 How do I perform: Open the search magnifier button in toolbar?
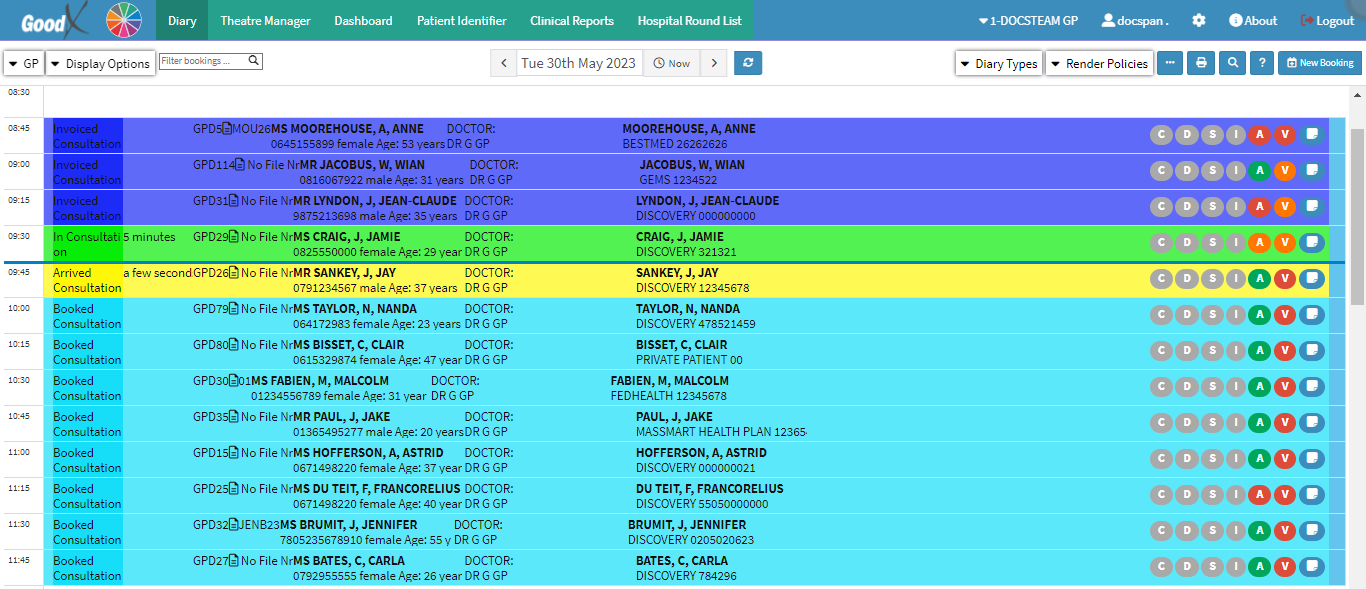[x=1233, y=63]
